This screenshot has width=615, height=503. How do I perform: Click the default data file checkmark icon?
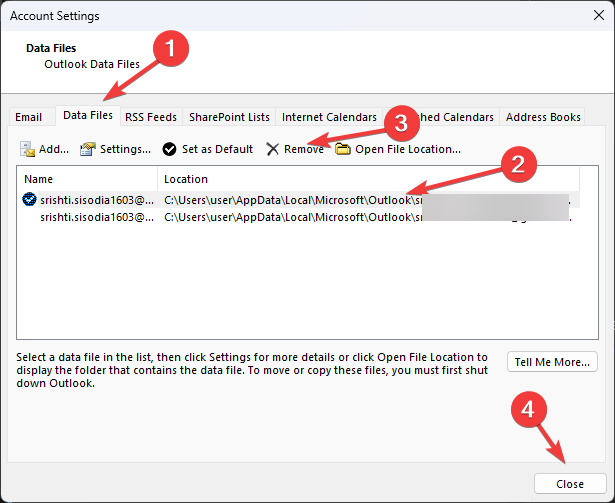29,200
